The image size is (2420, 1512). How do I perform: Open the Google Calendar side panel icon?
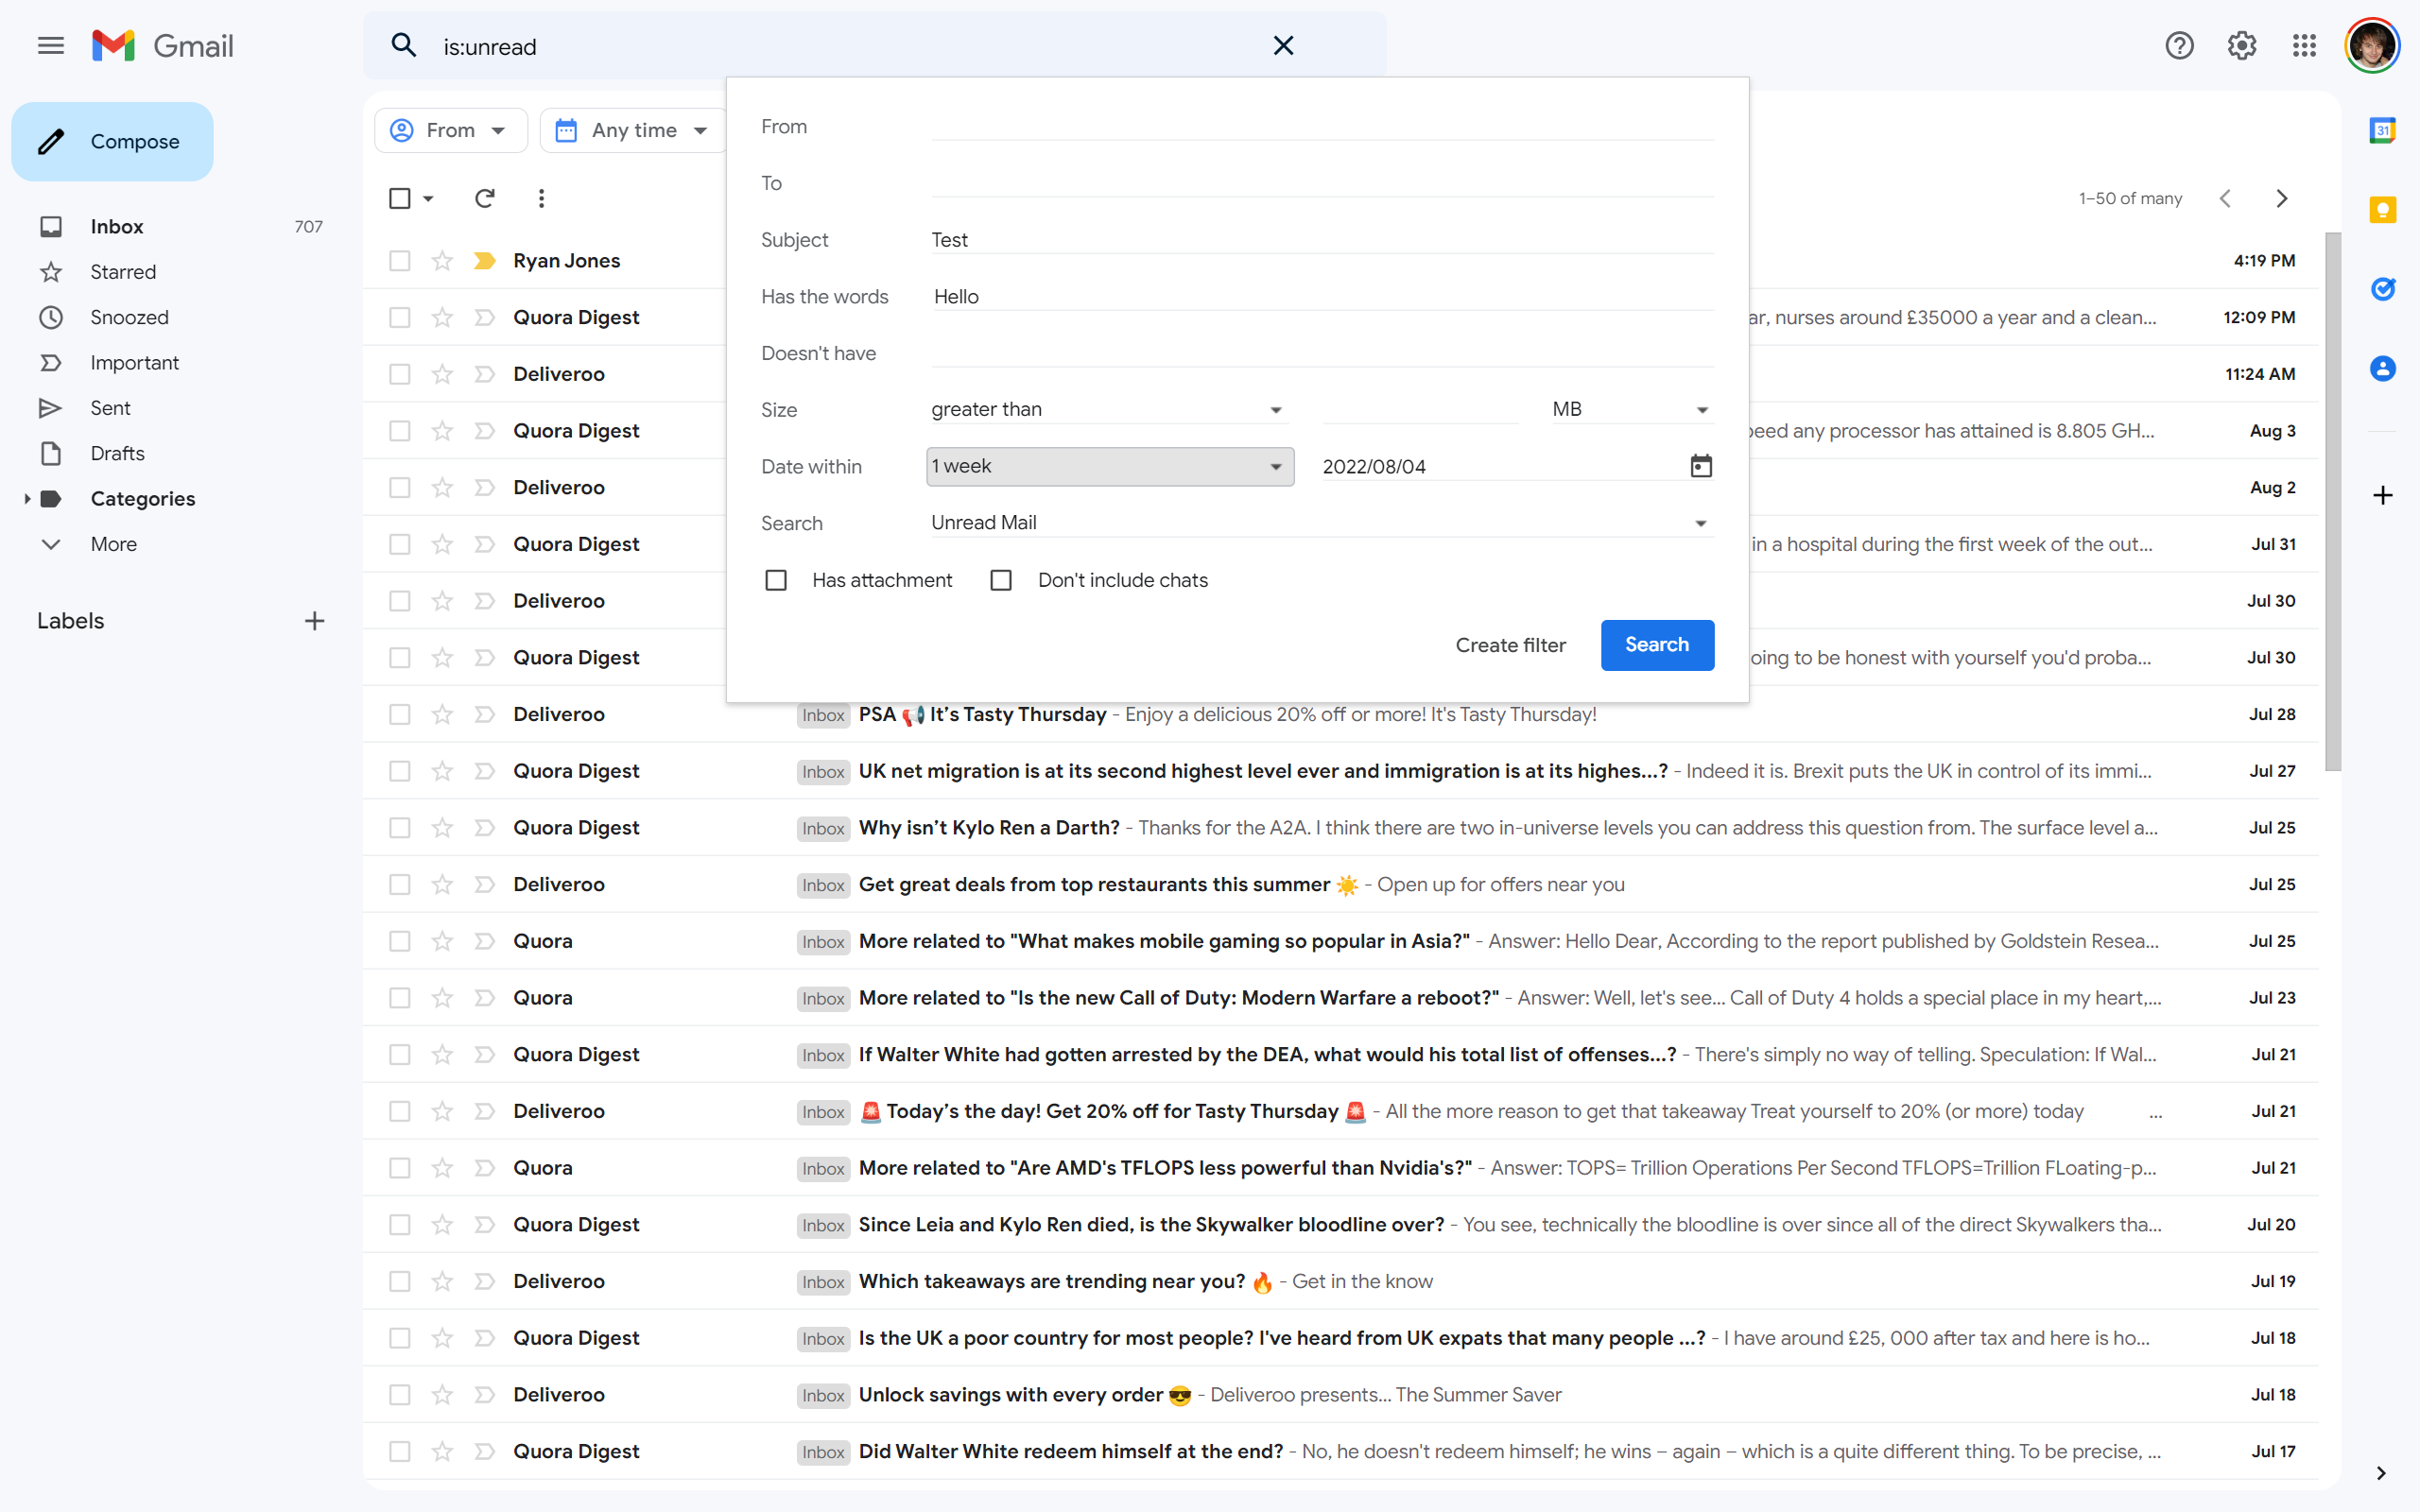click(x=2383, y=130)
